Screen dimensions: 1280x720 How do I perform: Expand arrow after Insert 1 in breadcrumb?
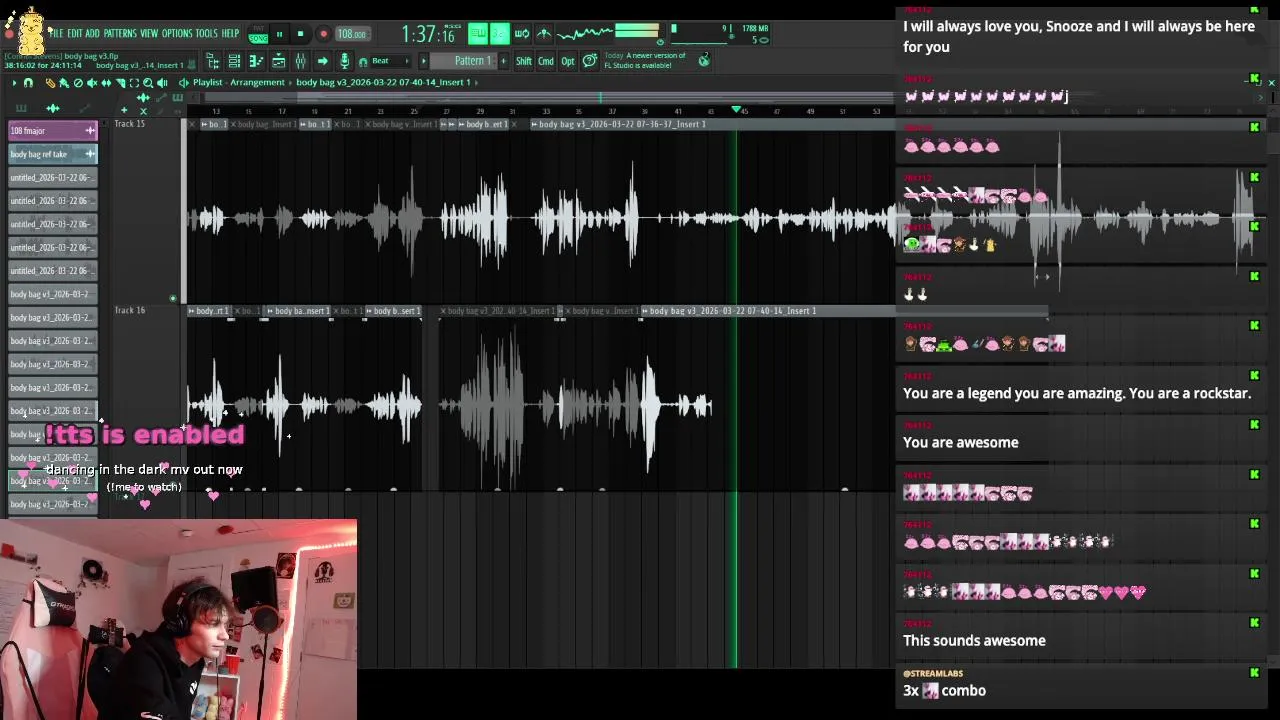(475, 83)
